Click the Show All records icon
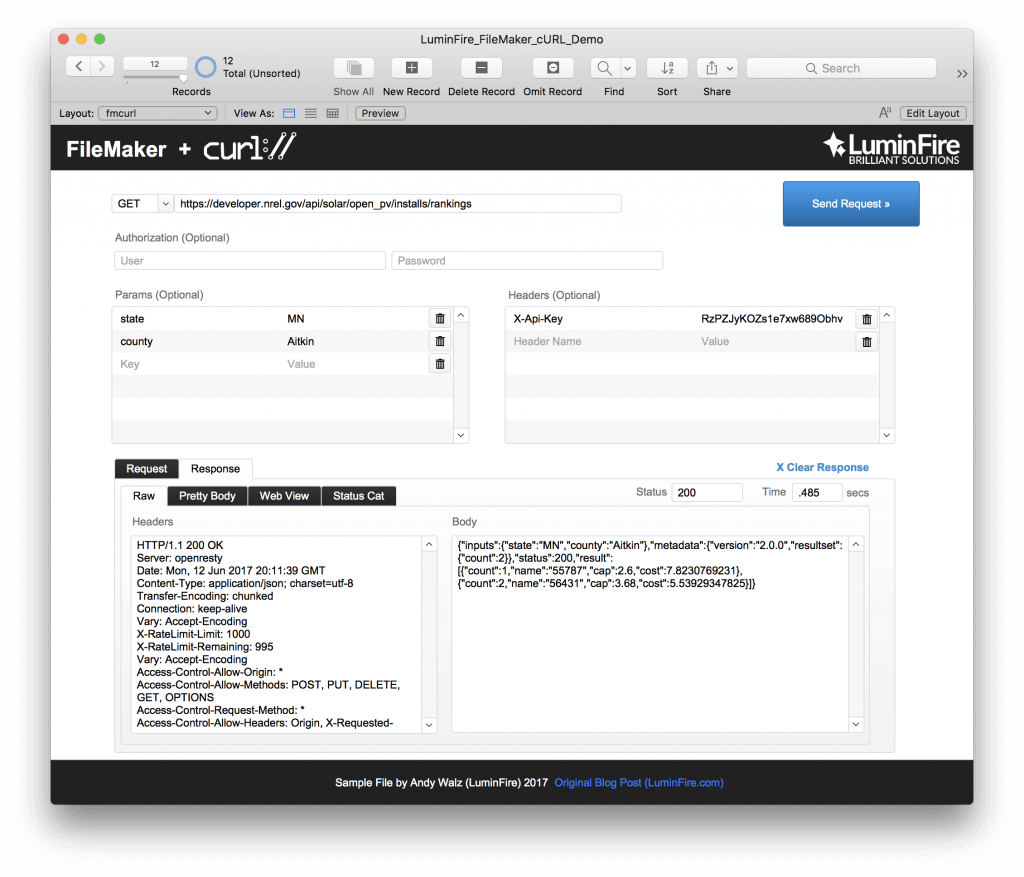The height and width of the screenshot is (877, 1024). tap(353, 68)
